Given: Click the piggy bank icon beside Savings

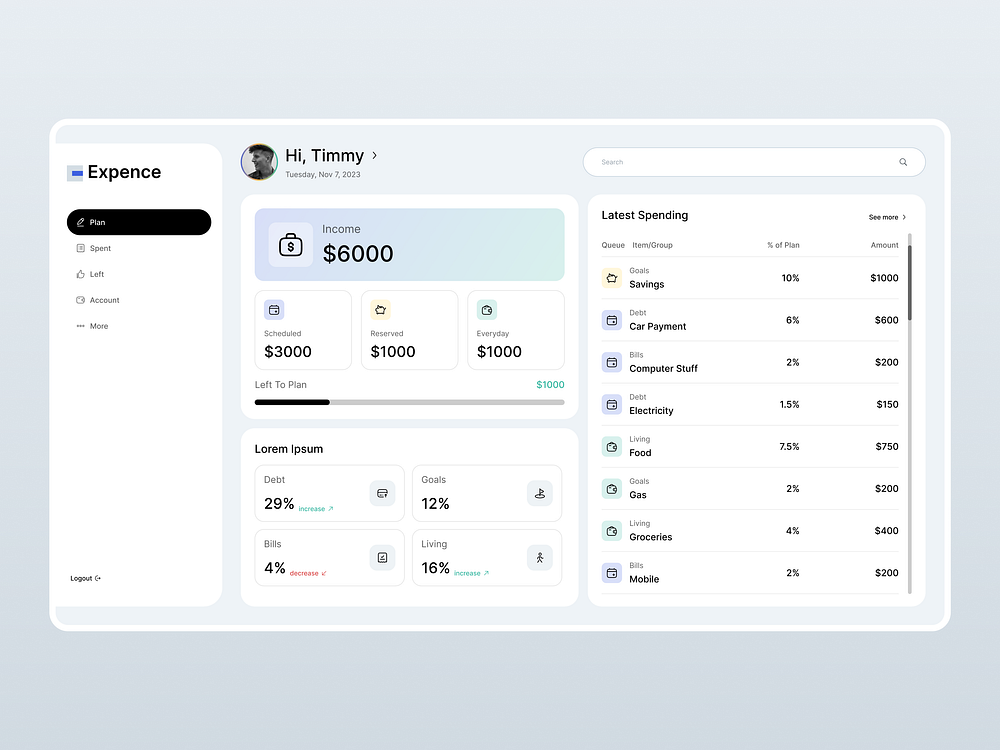Looking at the screenshot, I should [611, 278].
